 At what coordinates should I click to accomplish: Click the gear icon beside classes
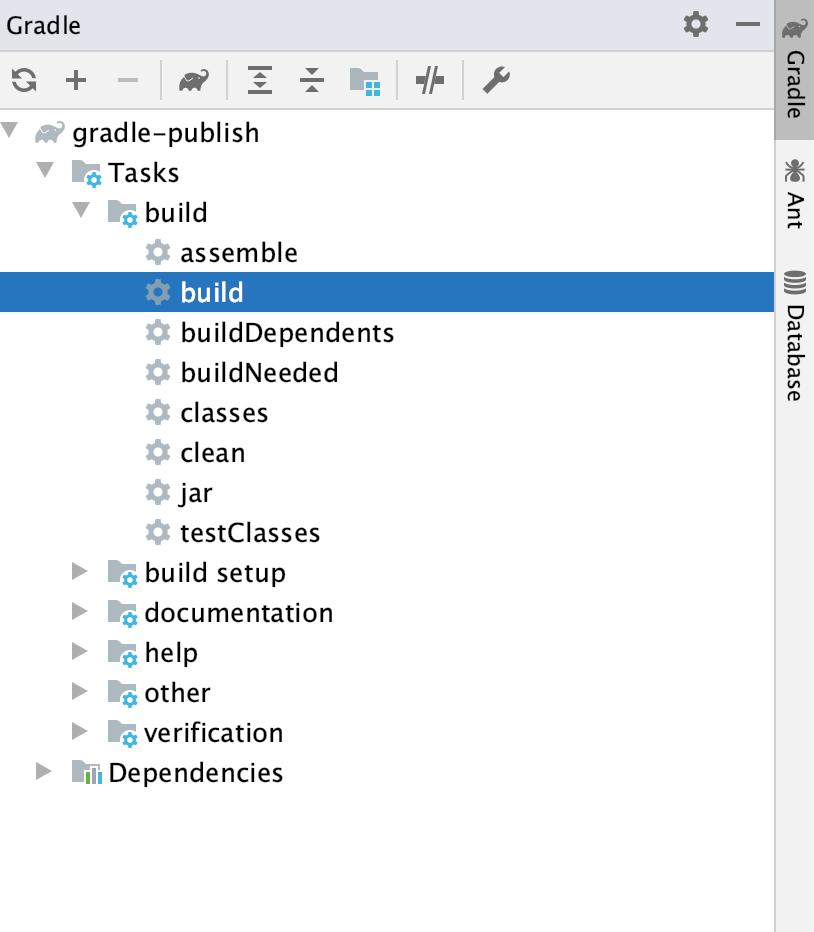(x=158, y=413)
